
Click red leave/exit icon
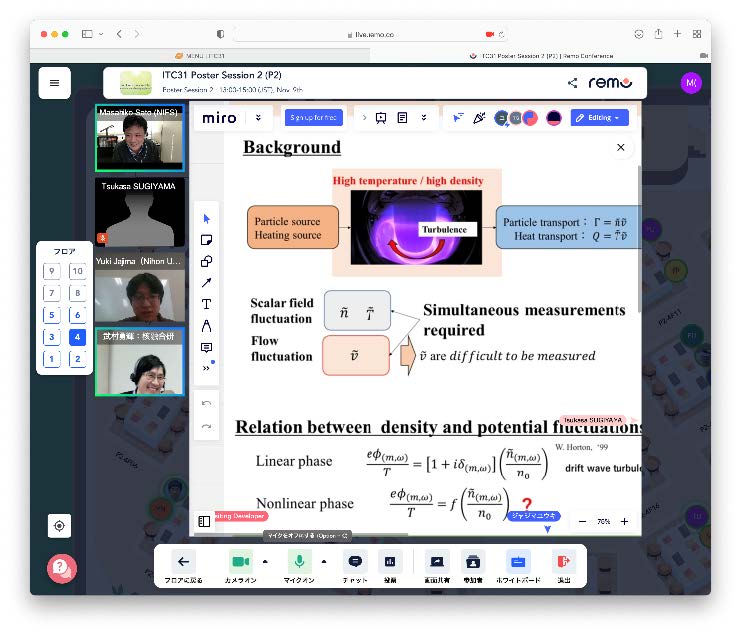(563, 562)
